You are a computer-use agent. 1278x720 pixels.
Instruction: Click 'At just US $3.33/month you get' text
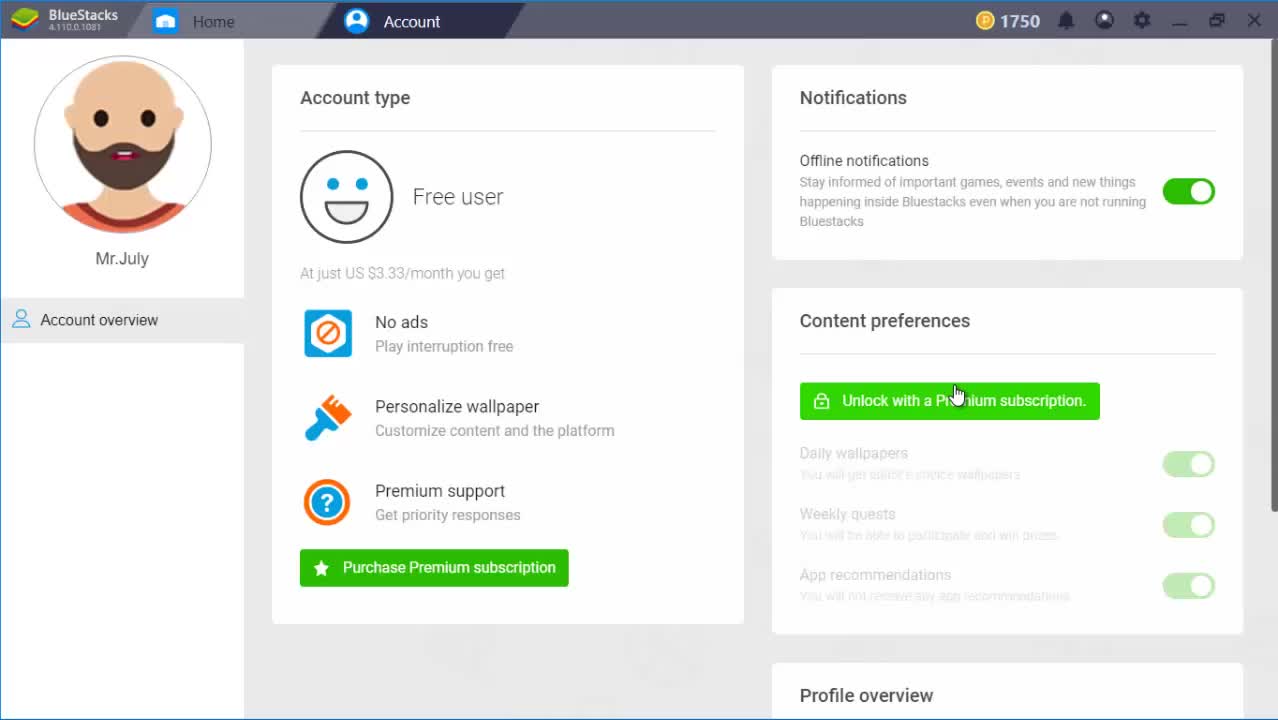click(402, 273)
